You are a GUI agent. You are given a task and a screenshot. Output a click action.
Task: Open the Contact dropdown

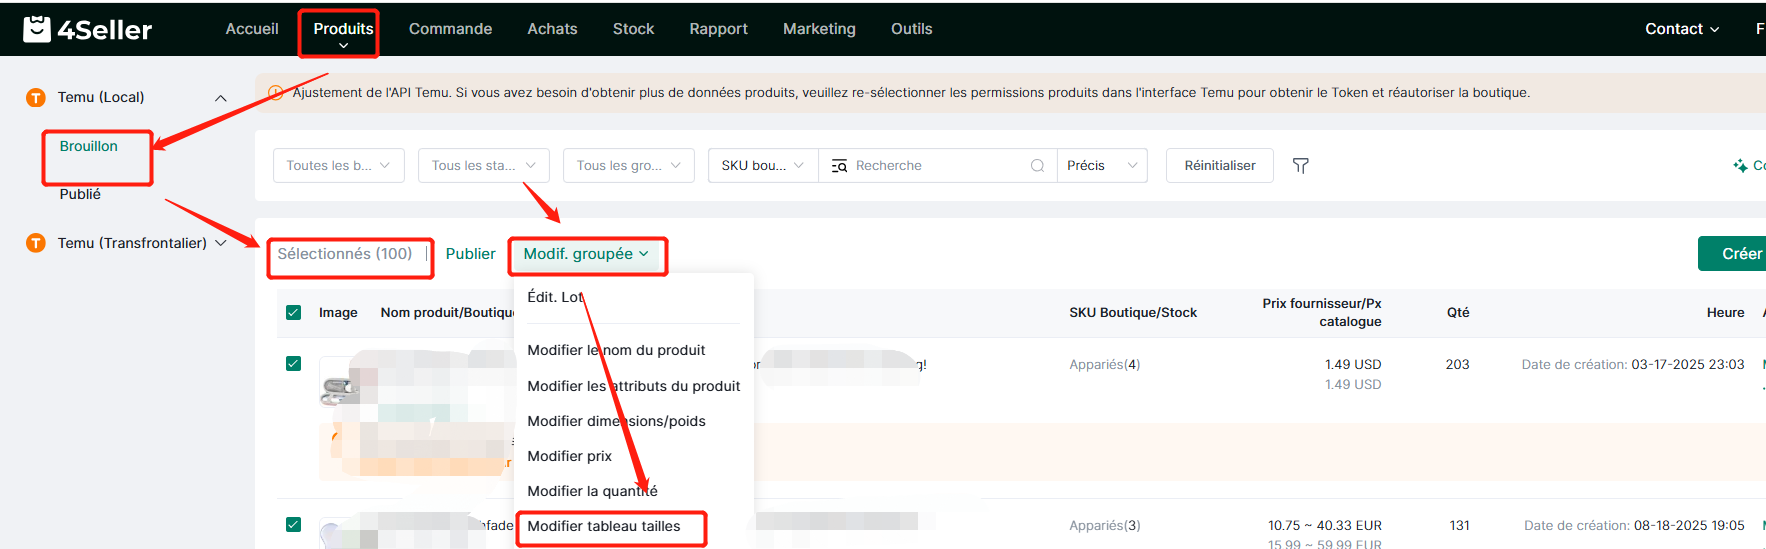[1682, 29]
